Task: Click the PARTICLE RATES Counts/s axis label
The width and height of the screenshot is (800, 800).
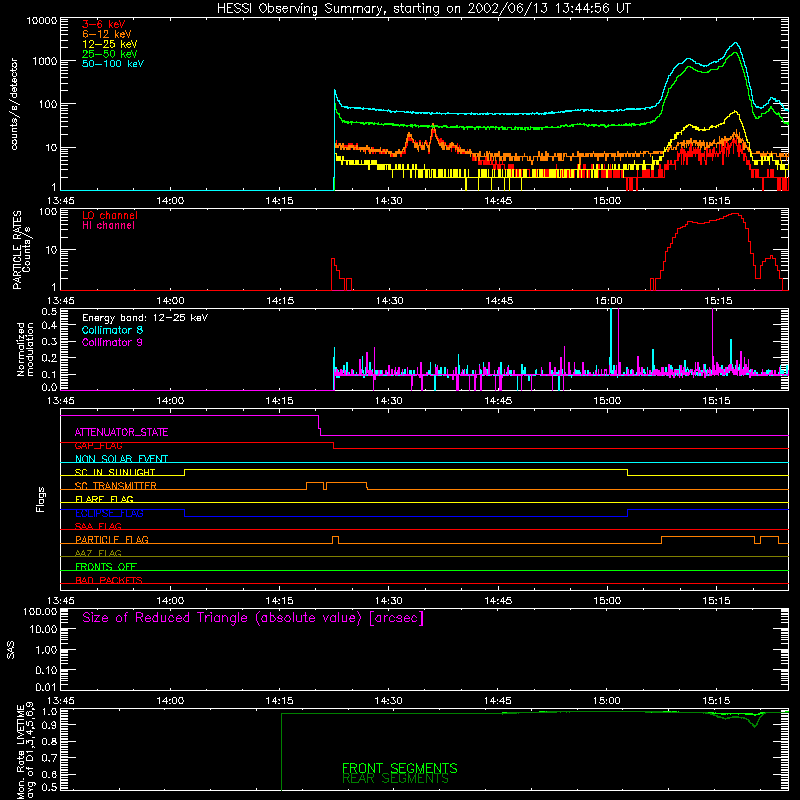Action: click(21, 250)
